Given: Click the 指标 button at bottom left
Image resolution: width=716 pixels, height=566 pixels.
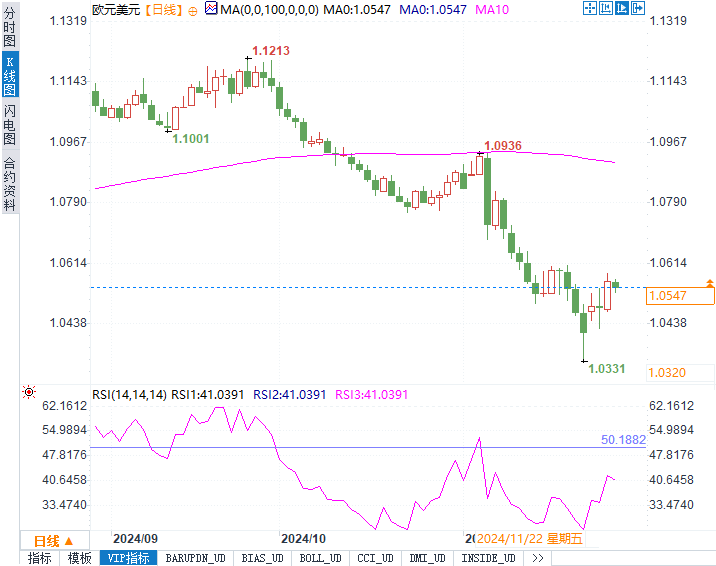Looking at the screenshot, I should [x=40, y=558].
